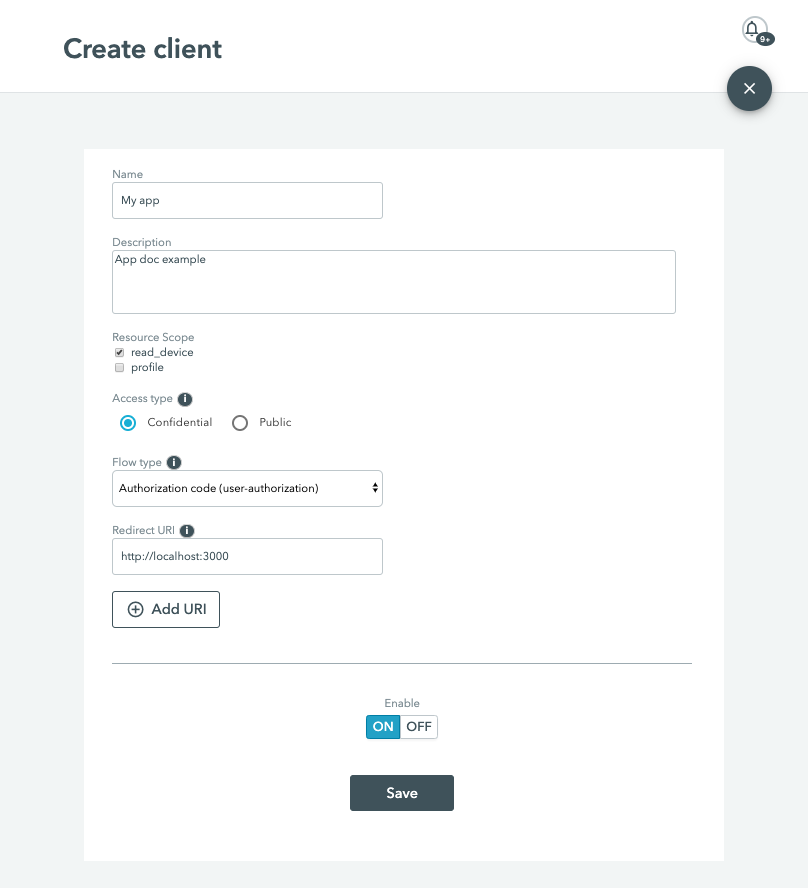Viewport: 808px width, 888px height.
Task: Click the Flow type dropdown arrows
Action: point(375,488)
